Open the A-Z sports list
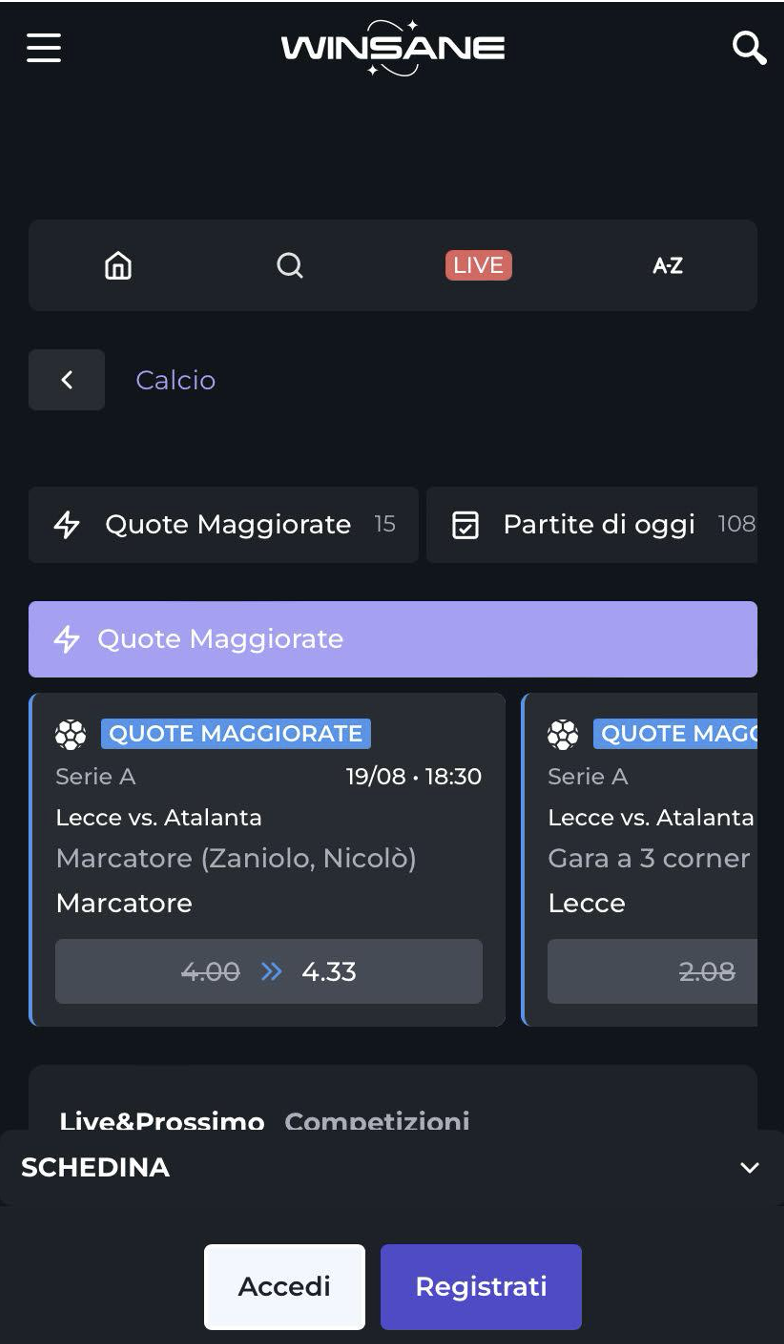Image resolution: width=784 pixels, height=1344 pixels. pos(667,265)
